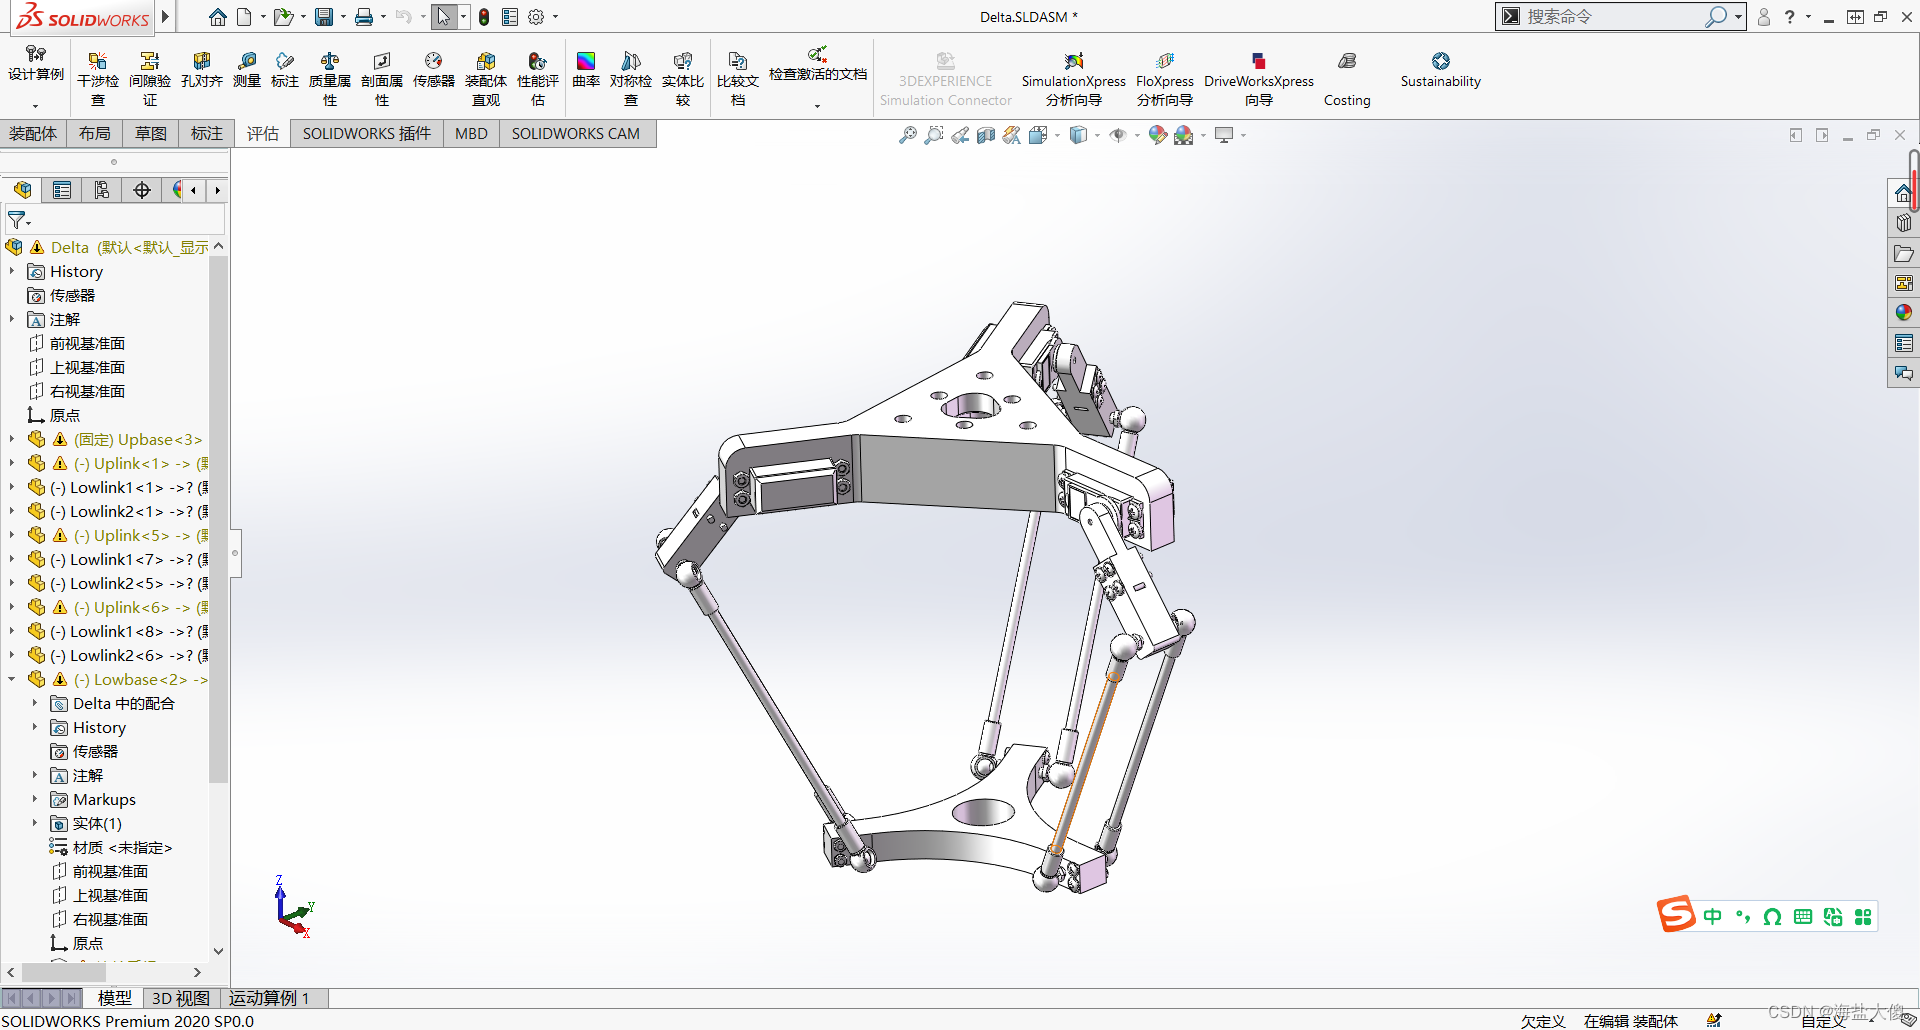Select the 测量 measure tool

(x=247, y=70)
